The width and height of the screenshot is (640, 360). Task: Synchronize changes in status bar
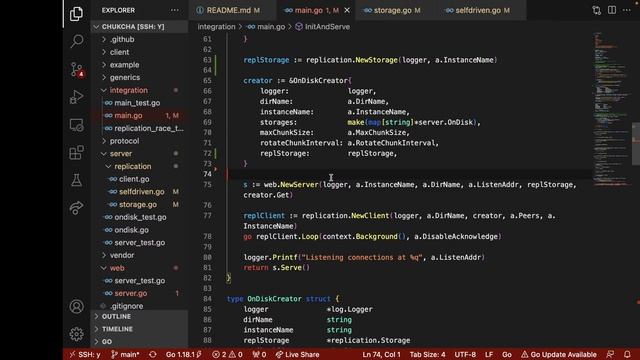(153, 354)
